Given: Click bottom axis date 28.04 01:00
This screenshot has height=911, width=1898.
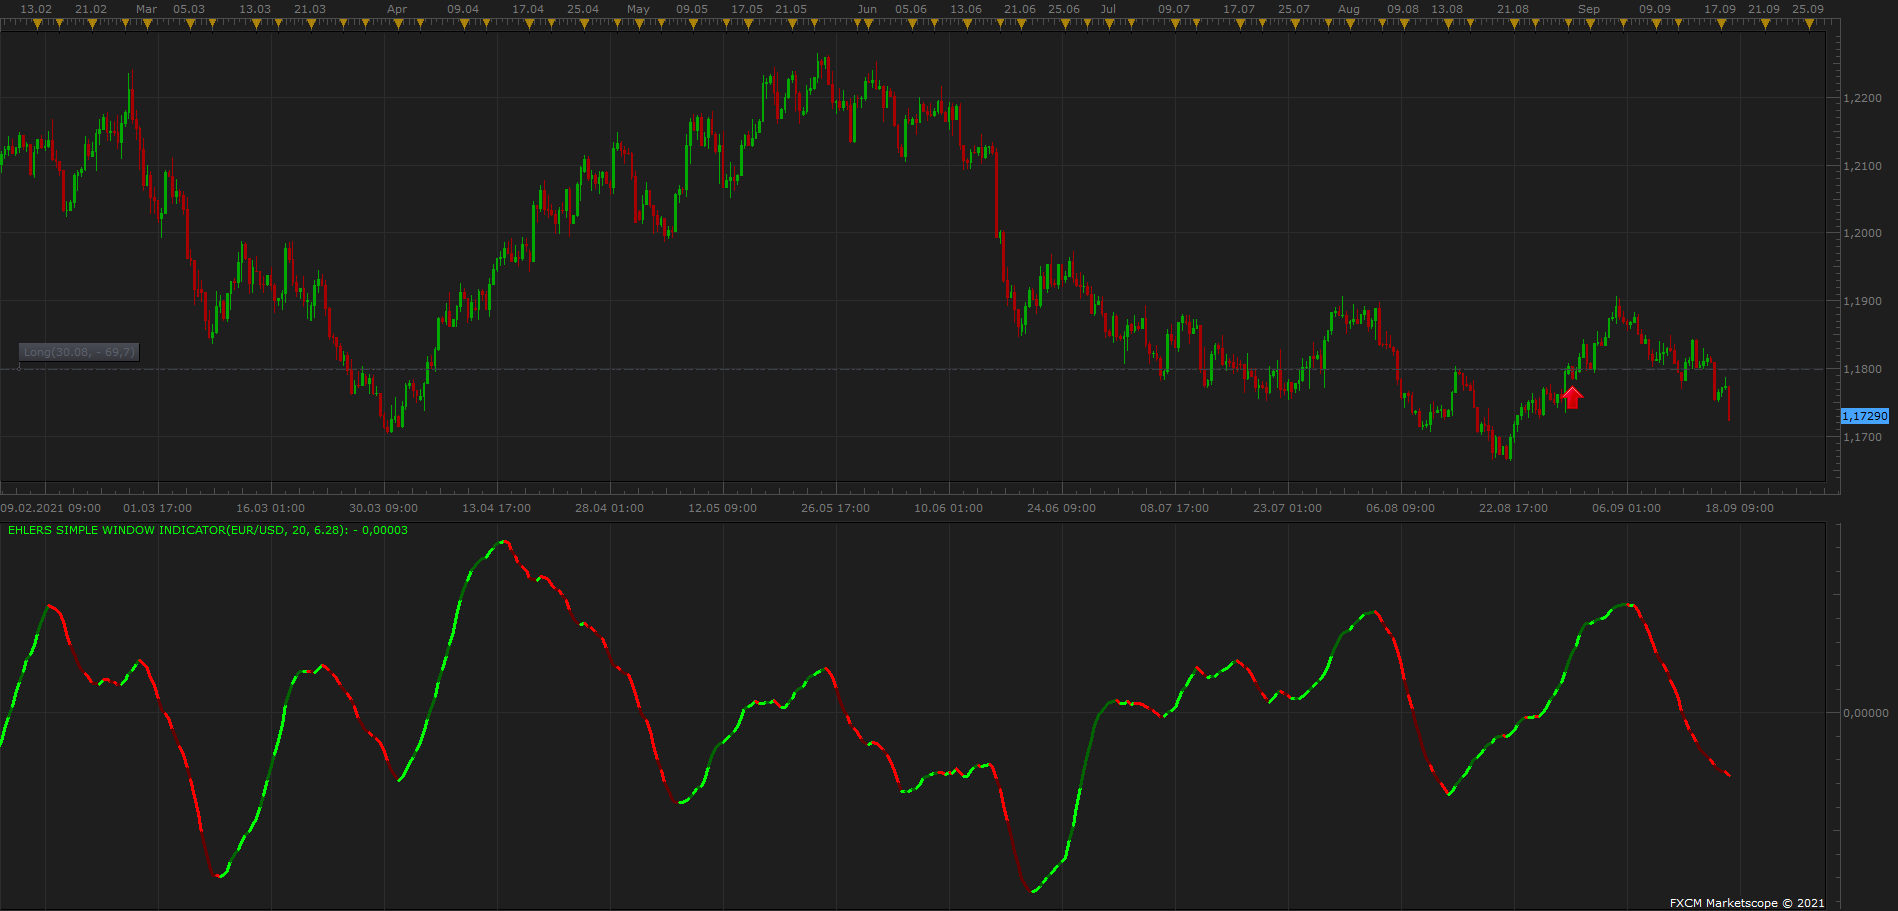Looking at the screenshot, I should click(x=610, y=508).
